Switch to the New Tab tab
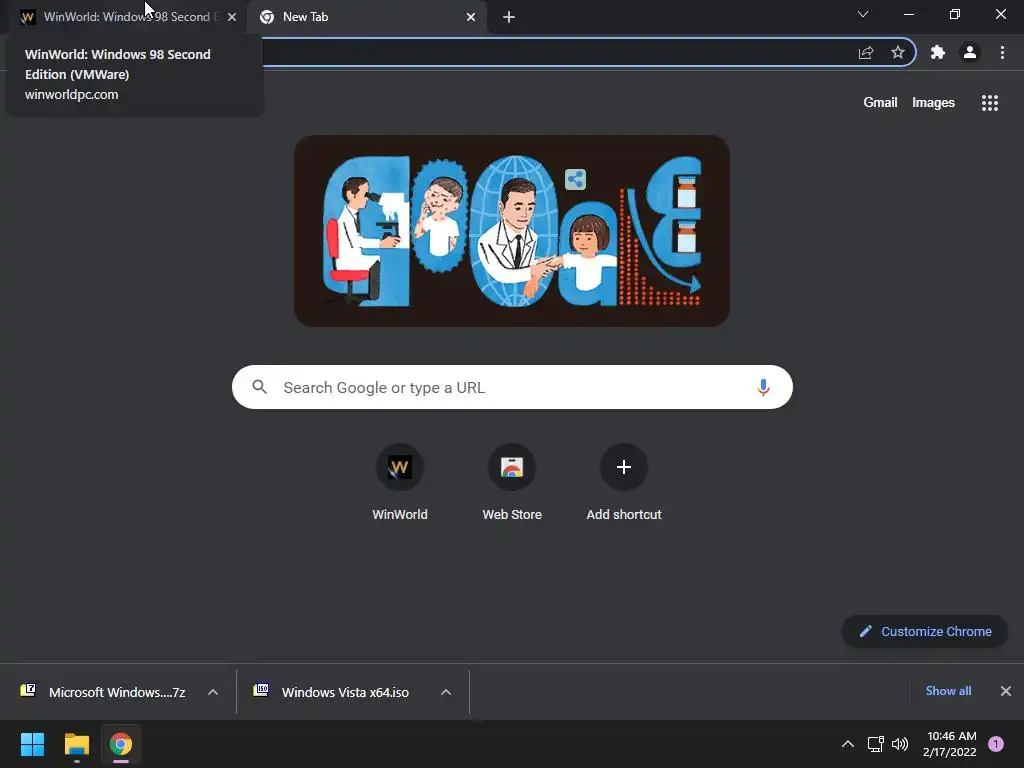 point(366,17)
